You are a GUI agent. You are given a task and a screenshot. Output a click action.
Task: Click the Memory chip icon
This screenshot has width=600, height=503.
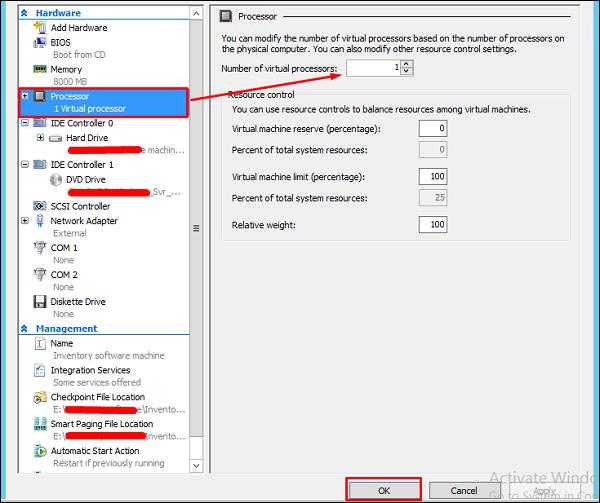pyautogui.click(x=40, y=69)
